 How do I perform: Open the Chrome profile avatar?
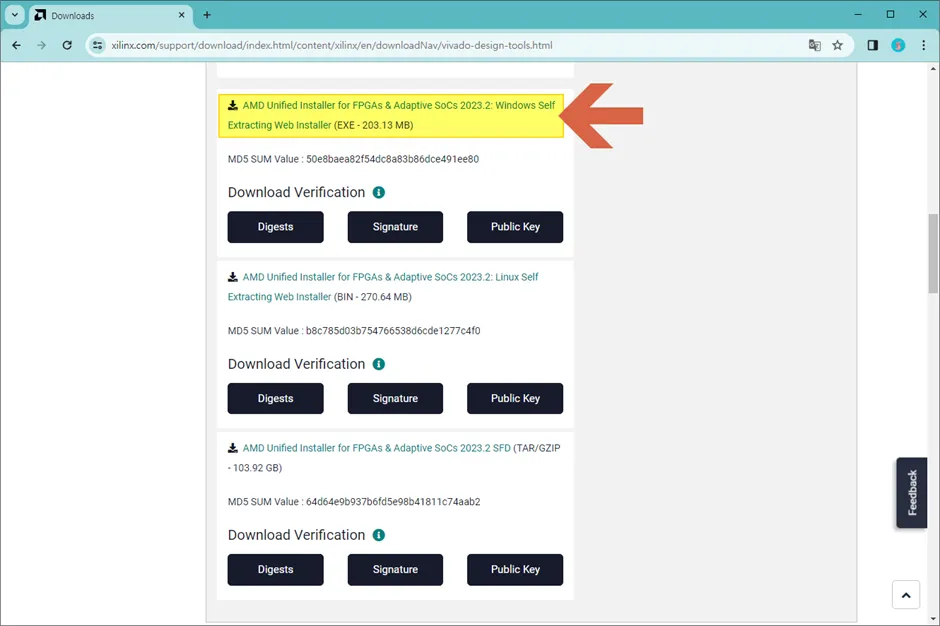[898, 45]
